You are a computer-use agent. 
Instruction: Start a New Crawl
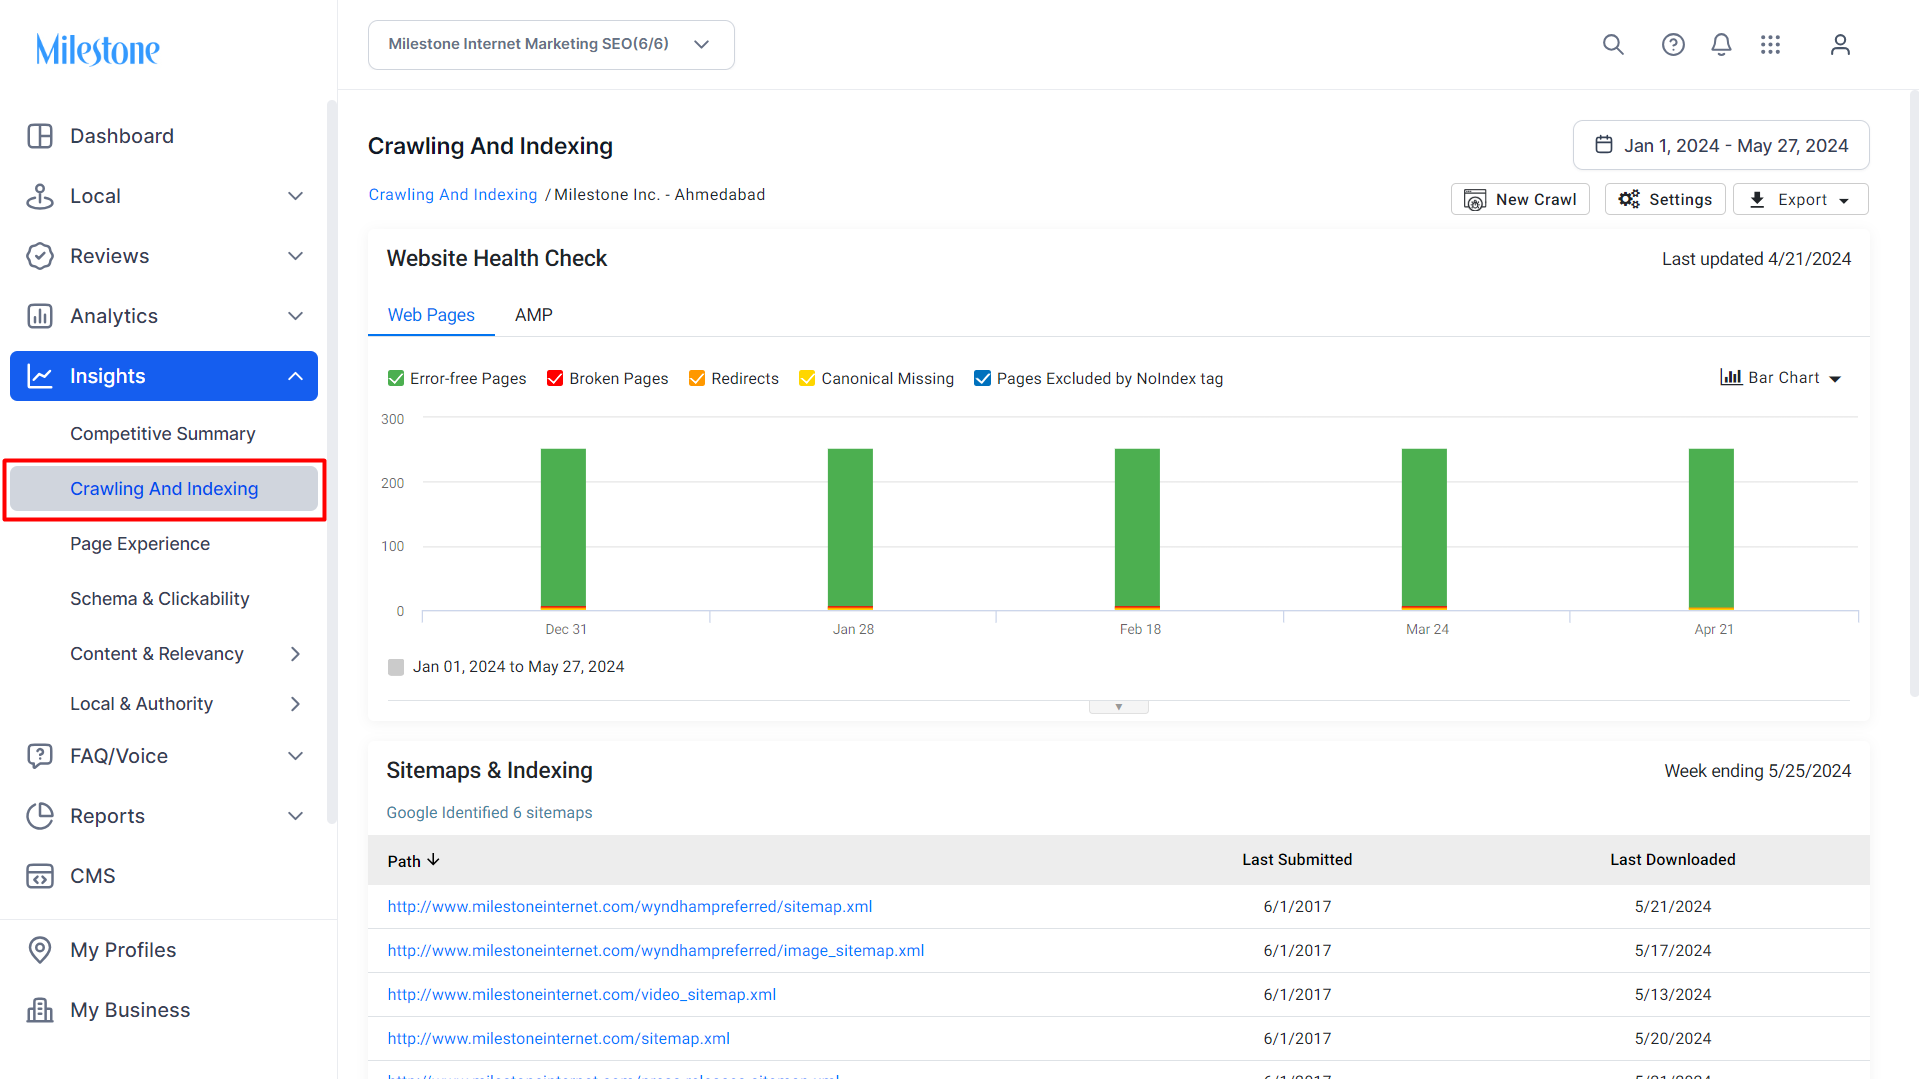point(1520,199)
